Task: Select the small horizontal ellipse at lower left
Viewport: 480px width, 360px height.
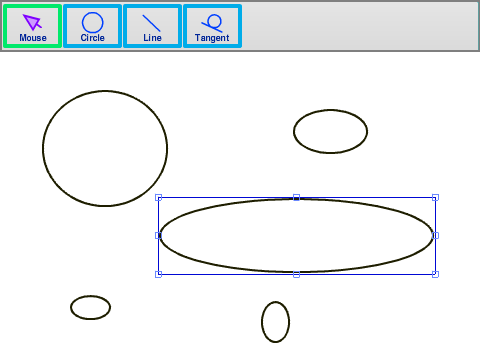Action: [71, 307]
